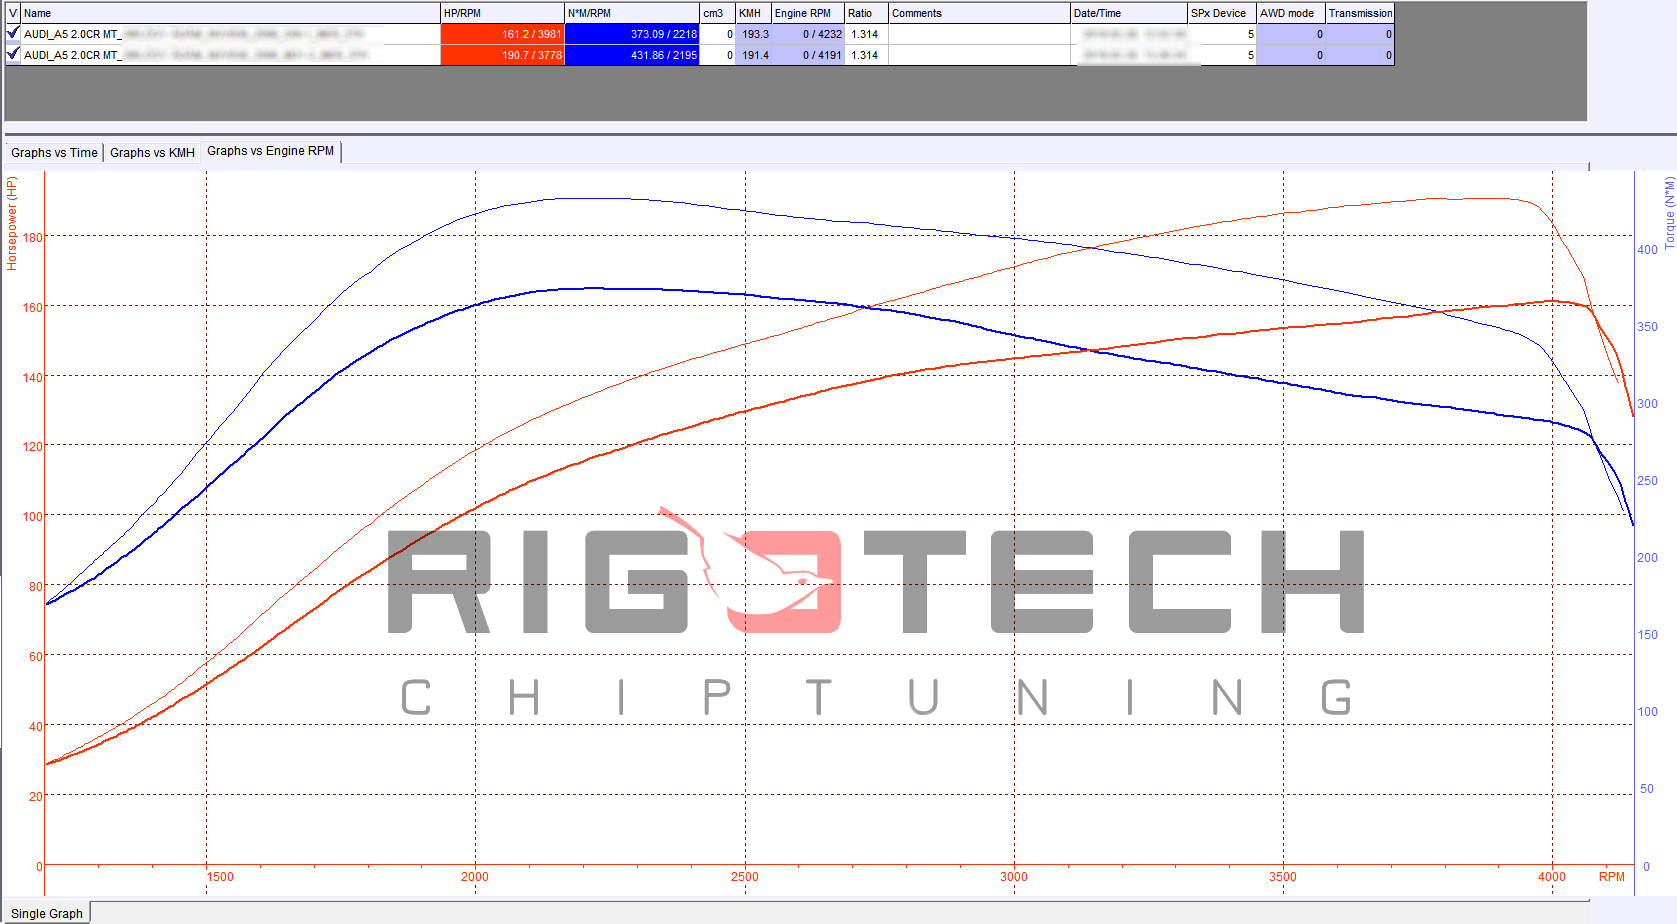Viewport: 1677px width, 924px height.
Task: Click 4000 RPM axis tick label
Action: [x=1552, y=877]
